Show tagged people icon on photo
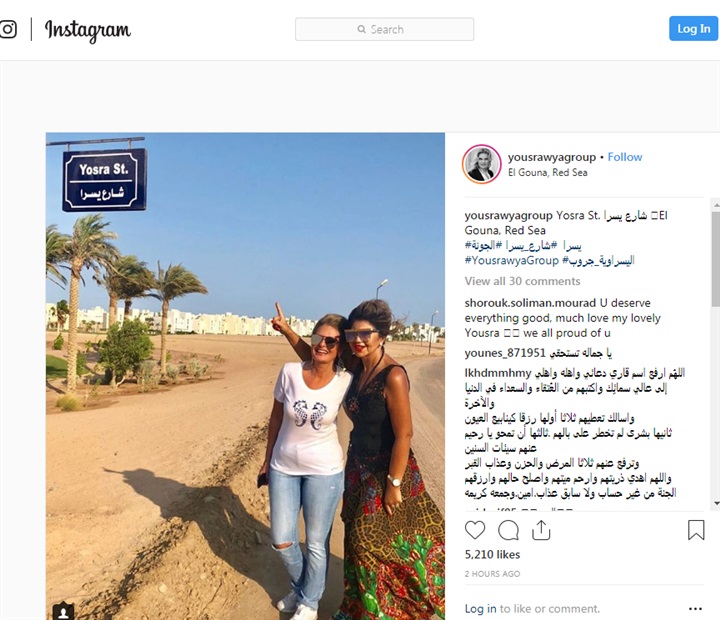 click(x=63, y=611)
